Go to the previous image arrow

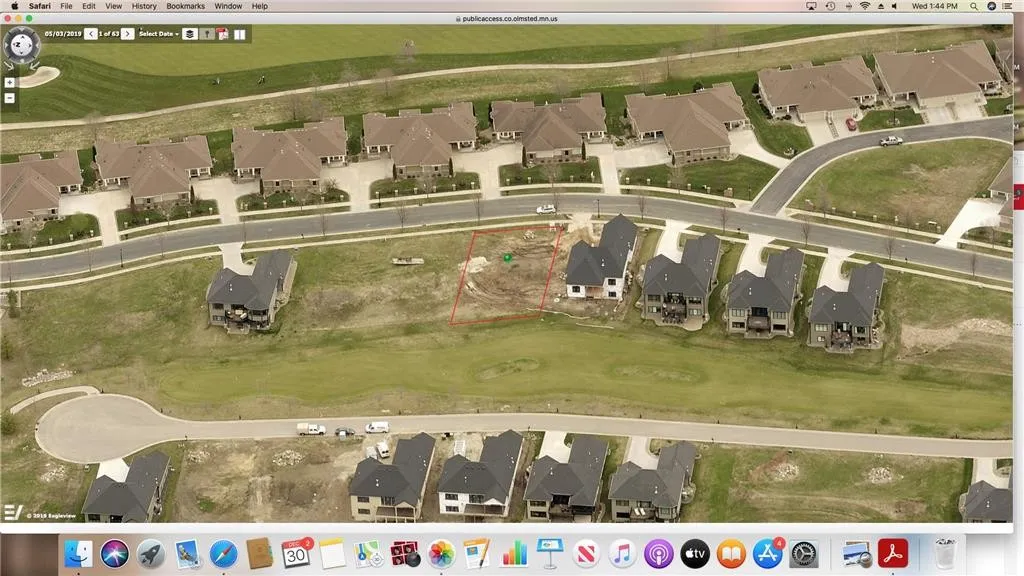click(x=91, y=33)
